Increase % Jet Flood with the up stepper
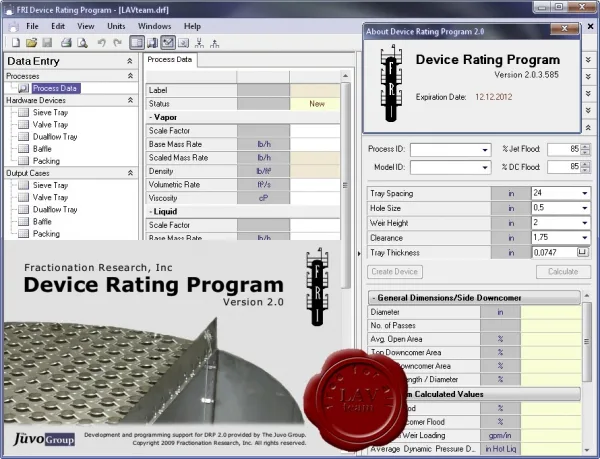Image resolution: width=600 pixels, height=459 pixels. pos(585,146)
